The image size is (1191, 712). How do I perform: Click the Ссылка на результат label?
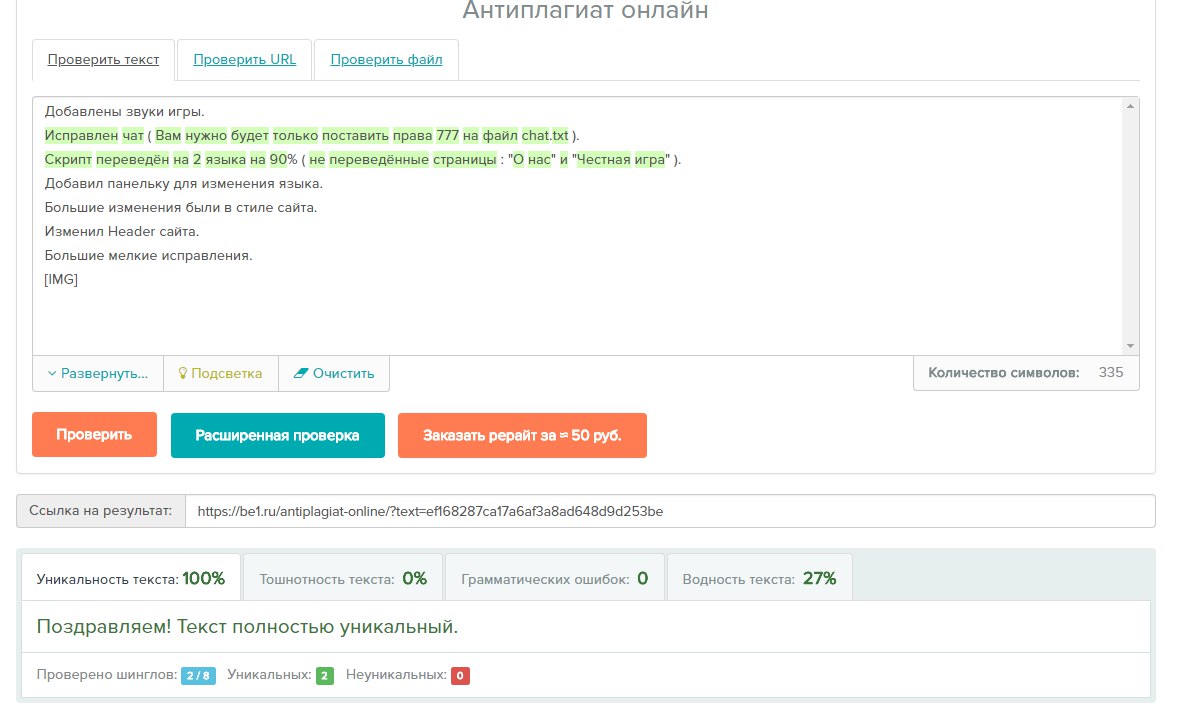point(100,511)
